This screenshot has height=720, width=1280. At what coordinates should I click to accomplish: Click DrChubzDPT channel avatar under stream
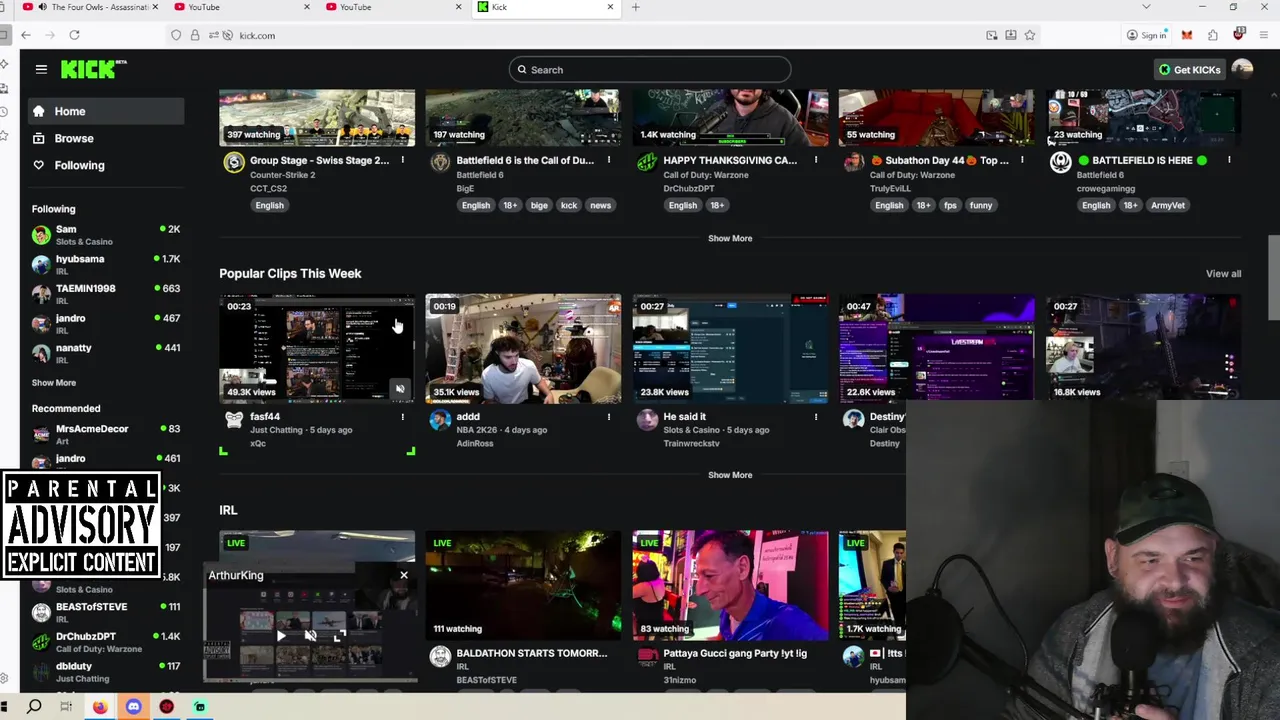[x=647, y=162]
